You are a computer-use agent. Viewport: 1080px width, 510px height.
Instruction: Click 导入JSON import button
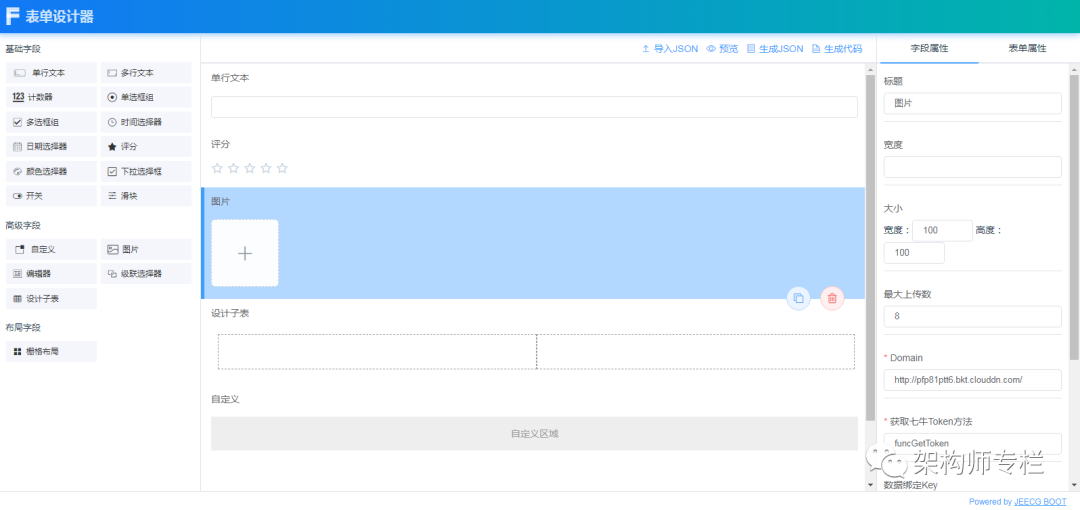tap(669, 49)
